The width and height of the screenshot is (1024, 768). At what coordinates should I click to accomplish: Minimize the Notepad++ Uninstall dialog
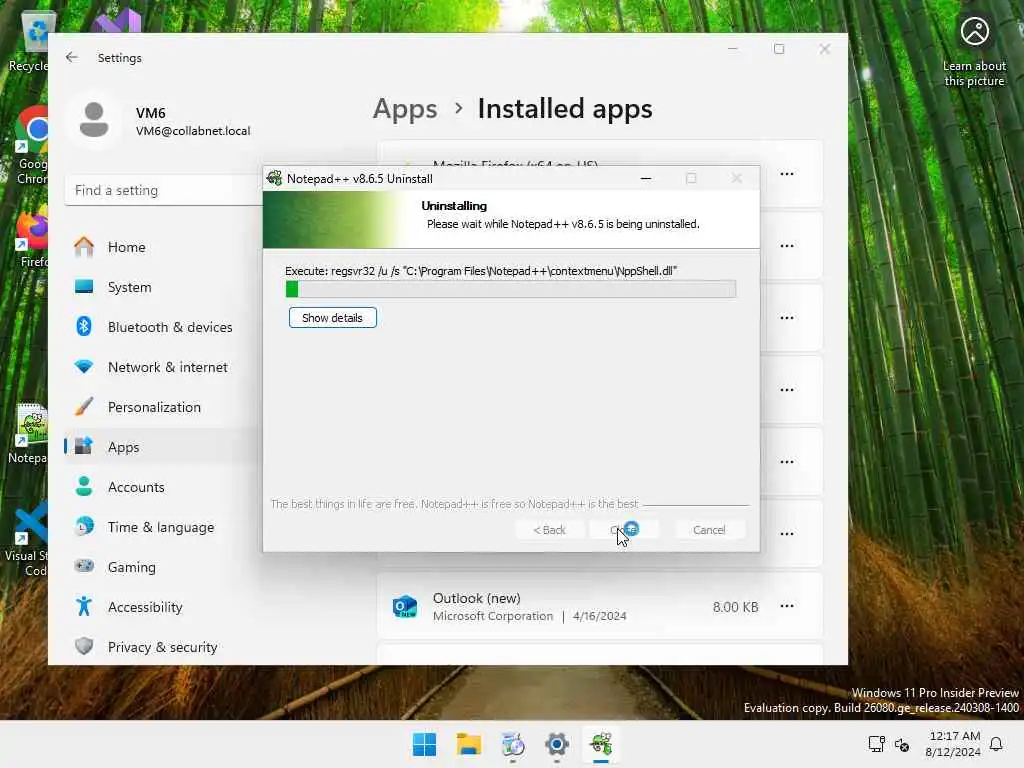(646, 178)
